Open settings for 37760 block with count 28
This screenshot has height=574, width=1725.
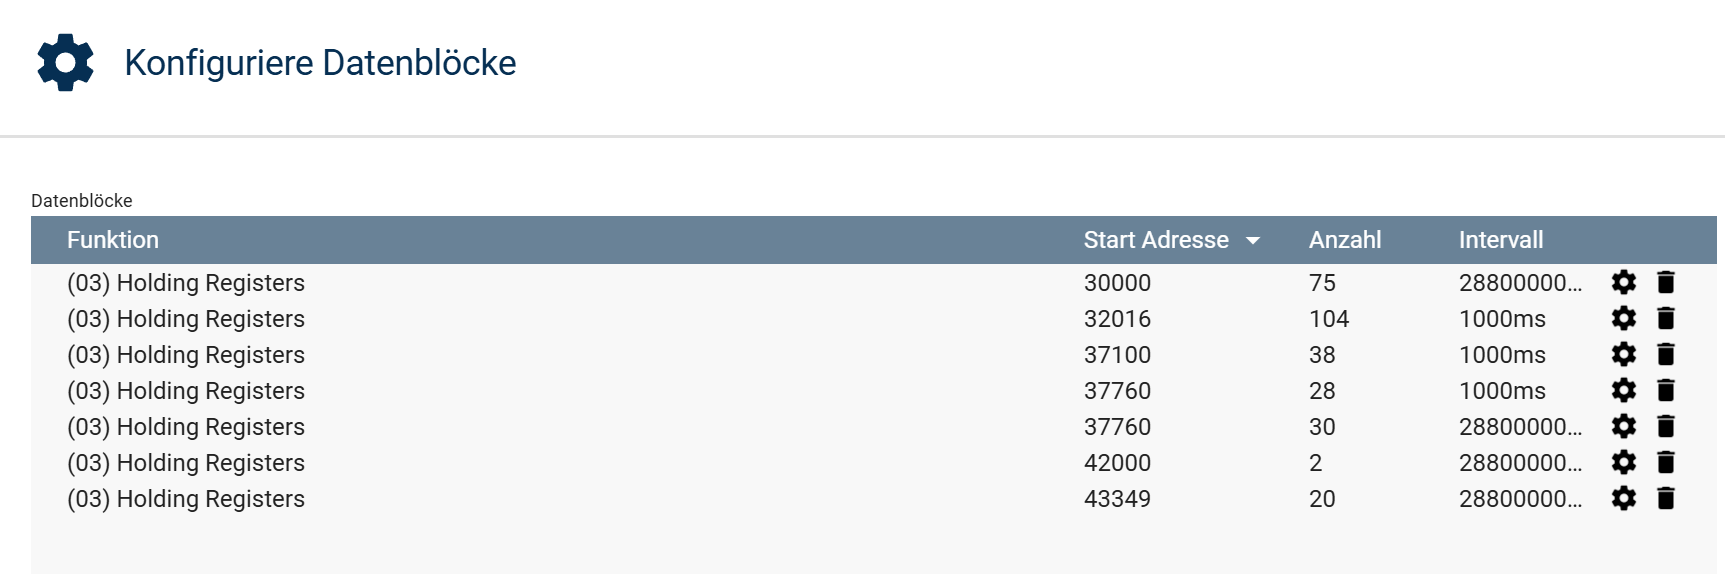1623,391
